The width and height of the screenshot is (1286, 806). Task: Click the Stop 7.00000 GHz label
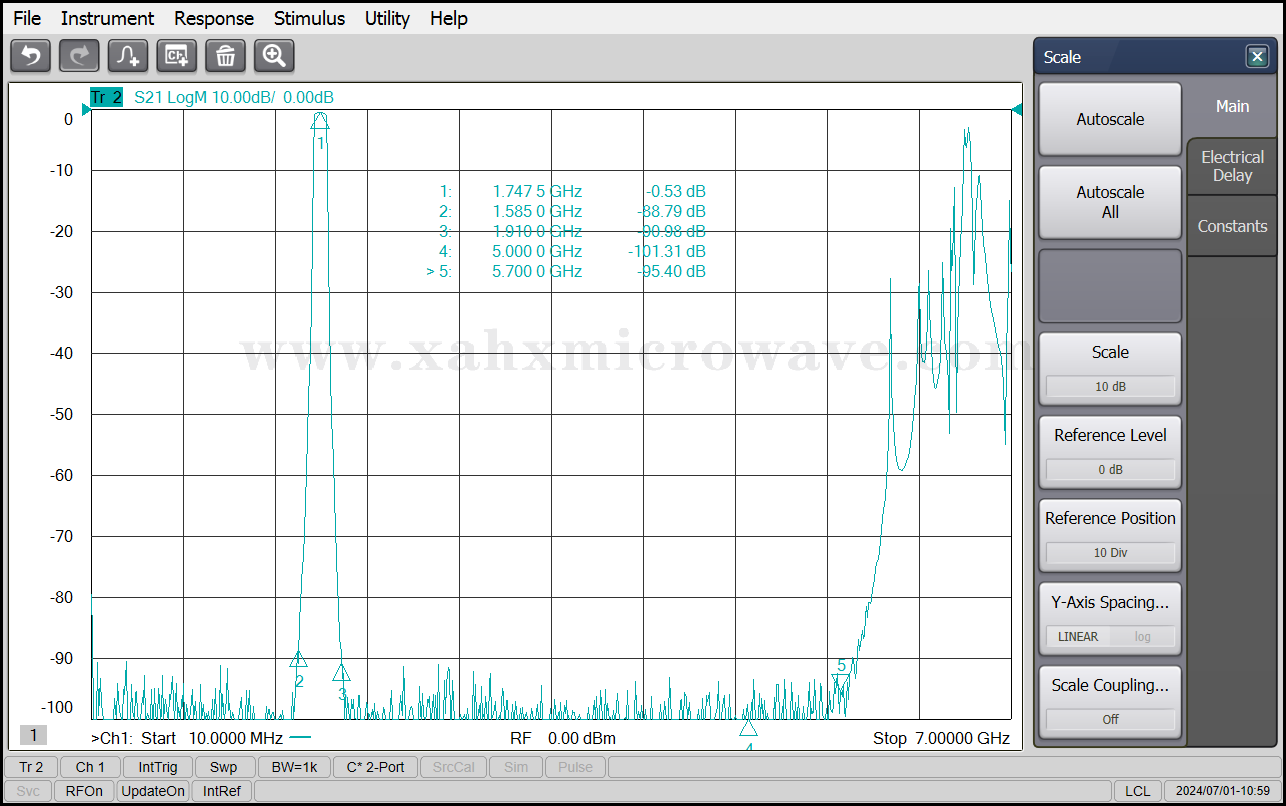tap(941, 738)
